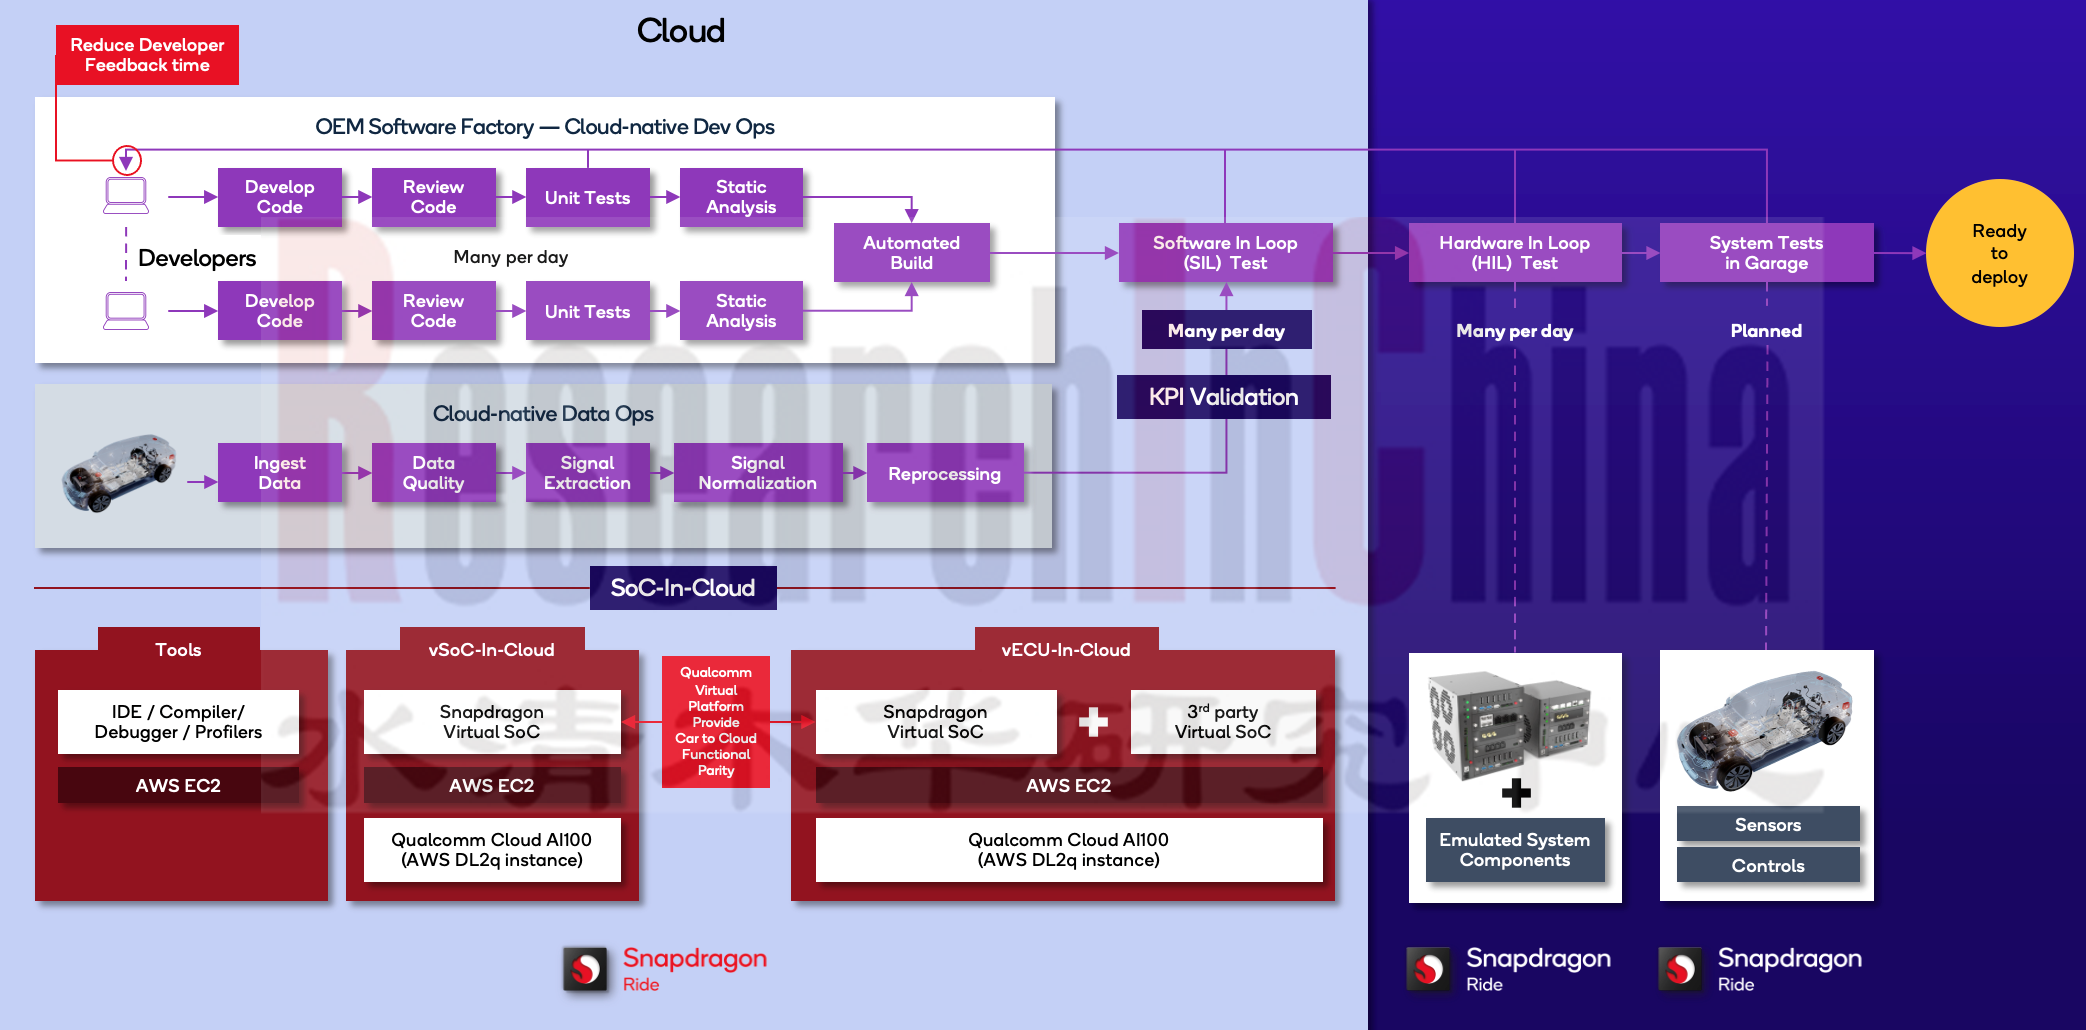
Task: Click the top-row Unit Tests box
Action: tap(588, 197)
